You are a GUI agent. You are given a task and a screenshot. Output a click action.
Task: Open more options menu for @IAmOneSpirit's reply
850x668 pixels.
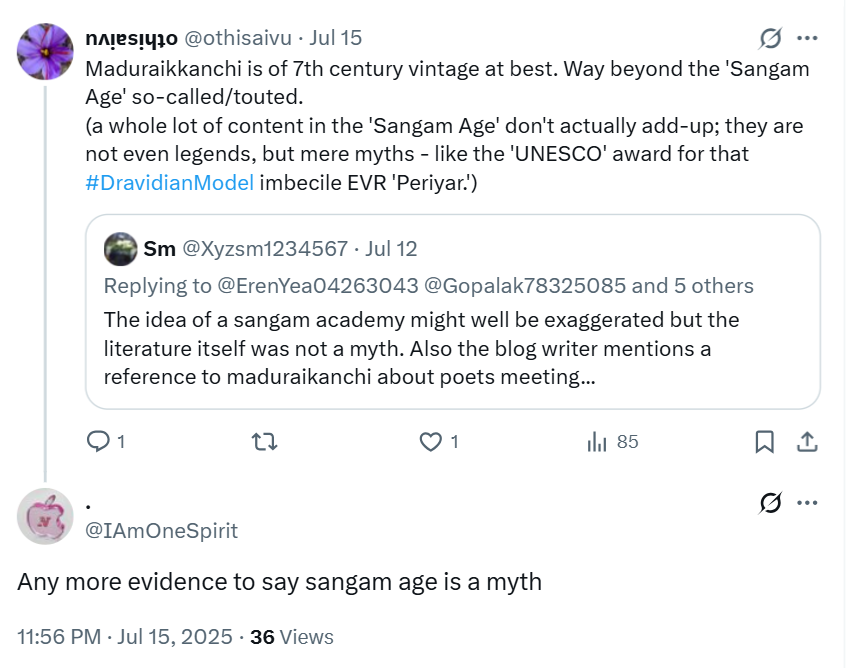(807, 503)
